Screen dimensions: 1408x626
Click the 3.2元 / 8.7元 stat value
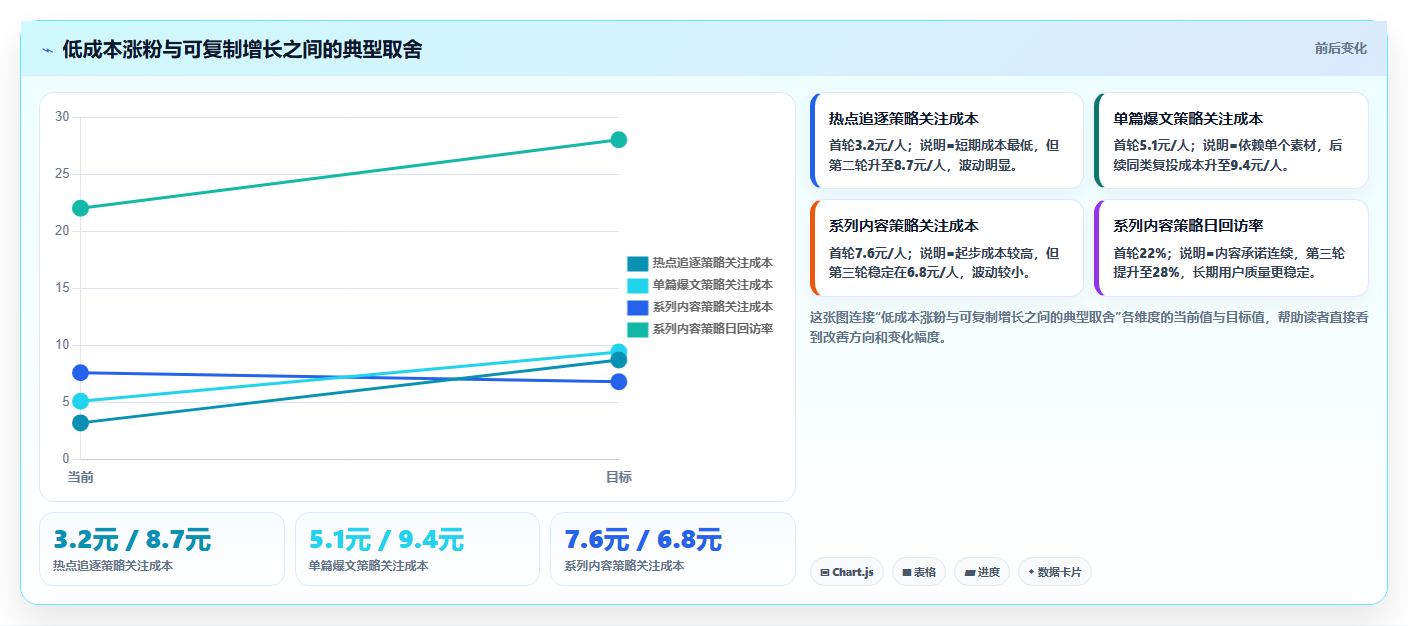click(132, 540)
